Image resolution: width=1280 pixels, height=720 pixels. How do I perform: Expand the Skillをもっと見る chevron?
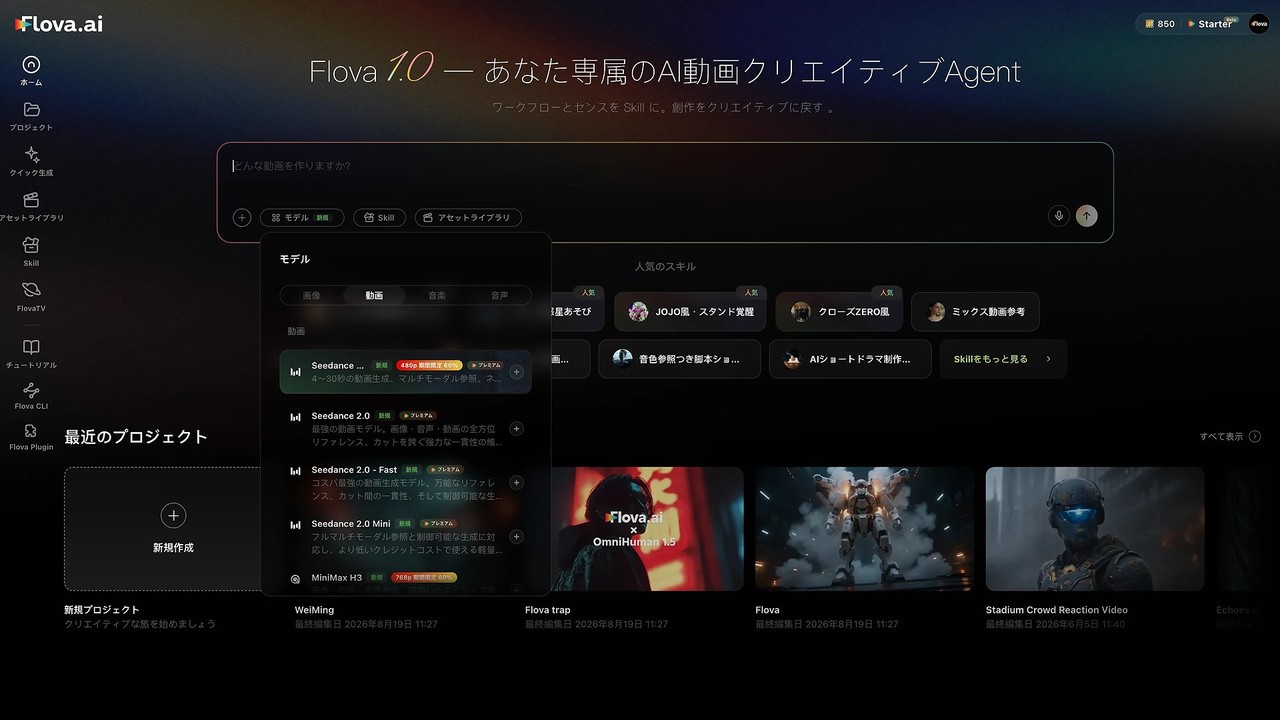tap(1048, 359)
